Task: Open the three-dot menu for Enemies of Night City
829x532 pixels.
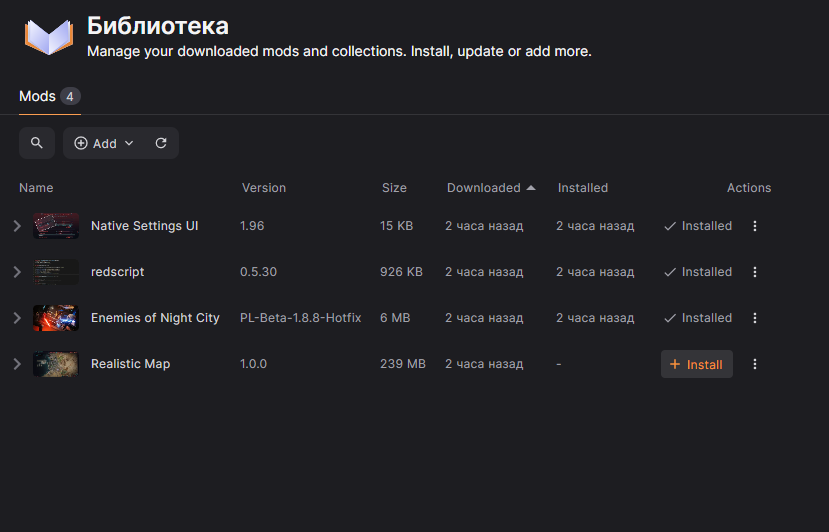Action: (x=755, y=318)
